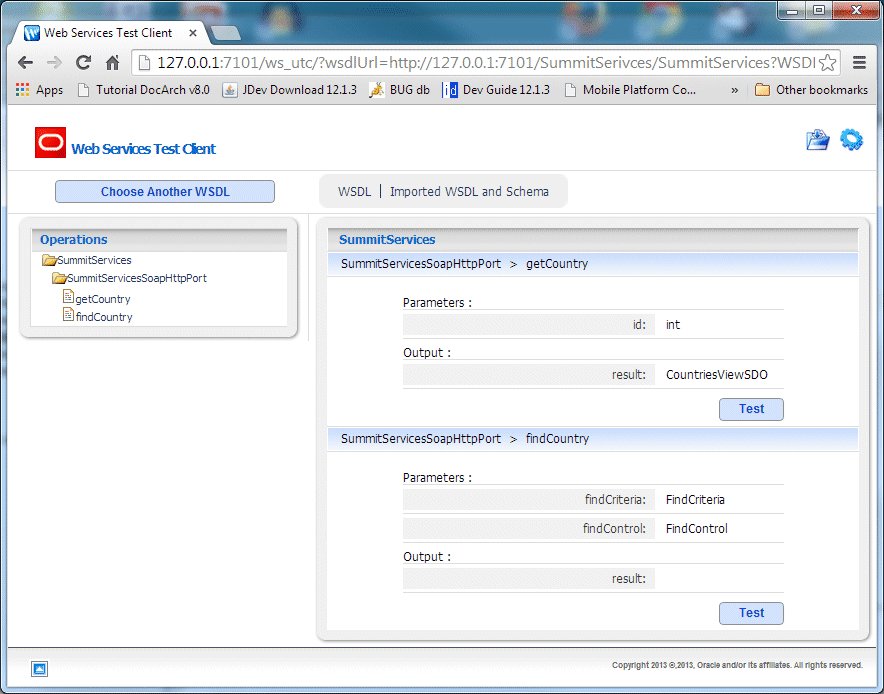The image size is (884, 694).
Task: Switch to the WSDL tab
Action: click(355, 192)
